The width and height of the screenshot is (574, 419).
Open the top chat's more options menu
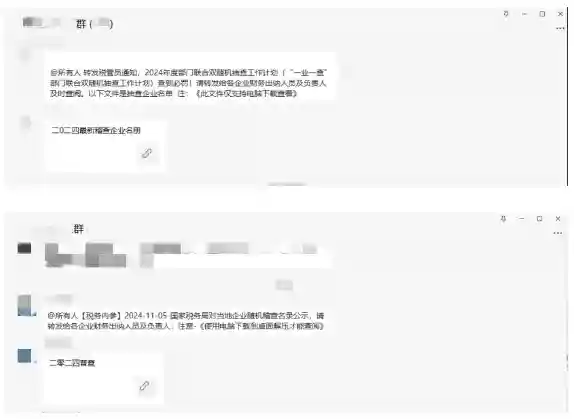point(560,28)
